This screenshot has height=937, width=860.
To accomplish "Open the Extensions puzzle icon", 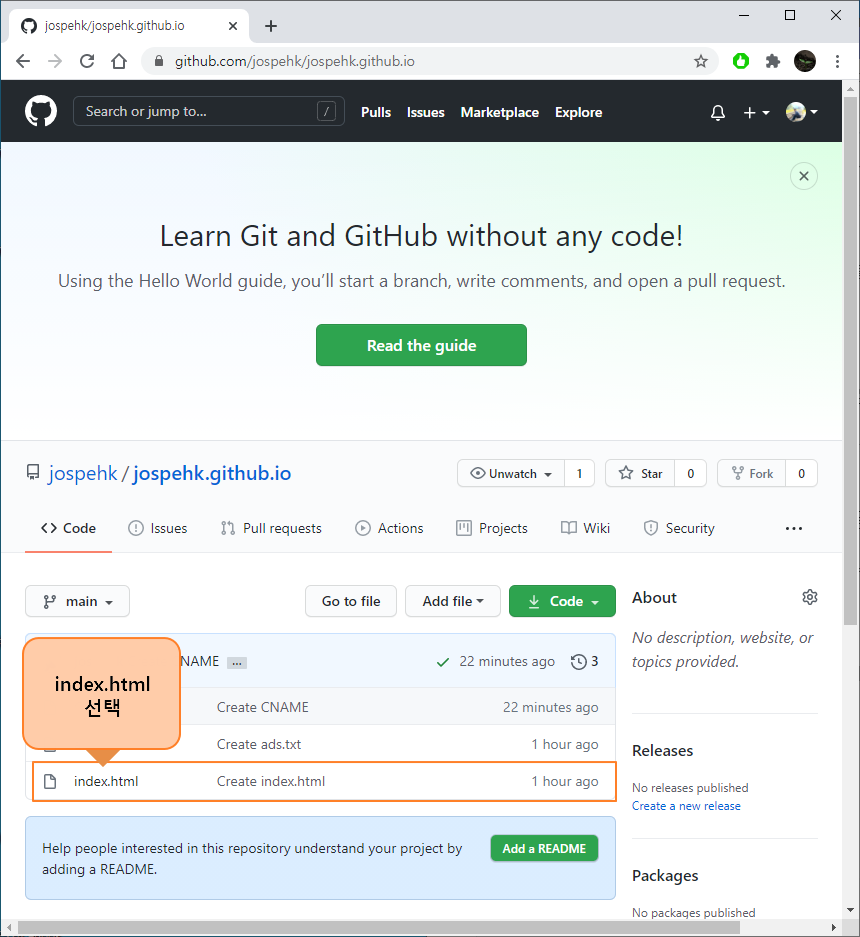I will point(773,61).
